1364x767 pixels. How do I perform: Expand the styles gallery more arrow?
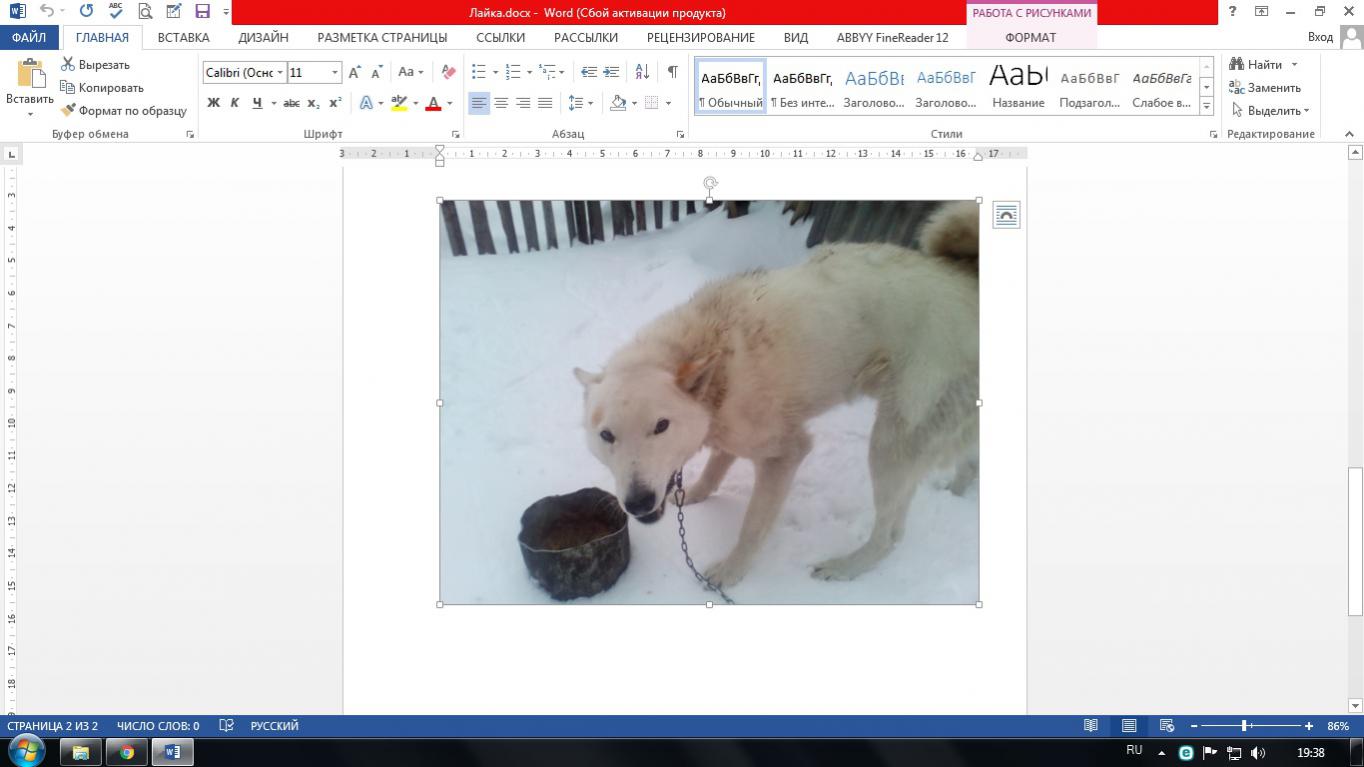click(x=1207, y=106)
